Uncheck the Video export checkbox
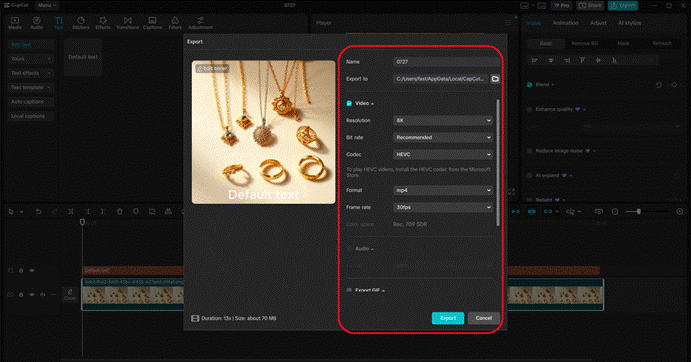The image size is (691, 362). click(349, 103)
